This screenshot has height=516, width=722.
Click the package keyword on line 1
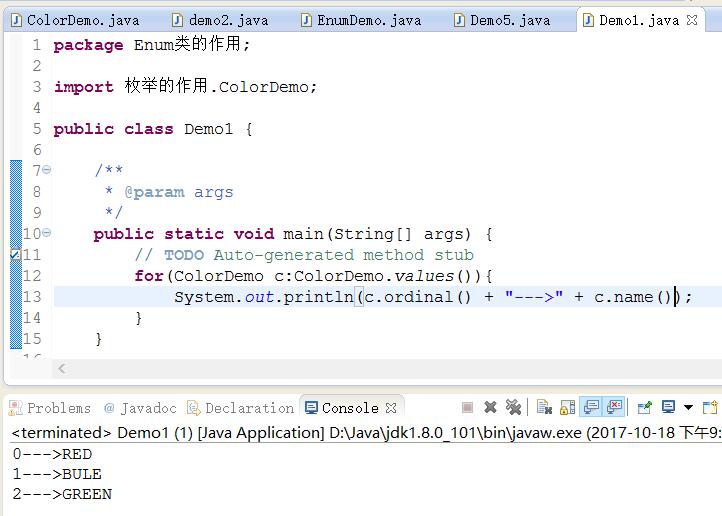[x=88, y=45]
